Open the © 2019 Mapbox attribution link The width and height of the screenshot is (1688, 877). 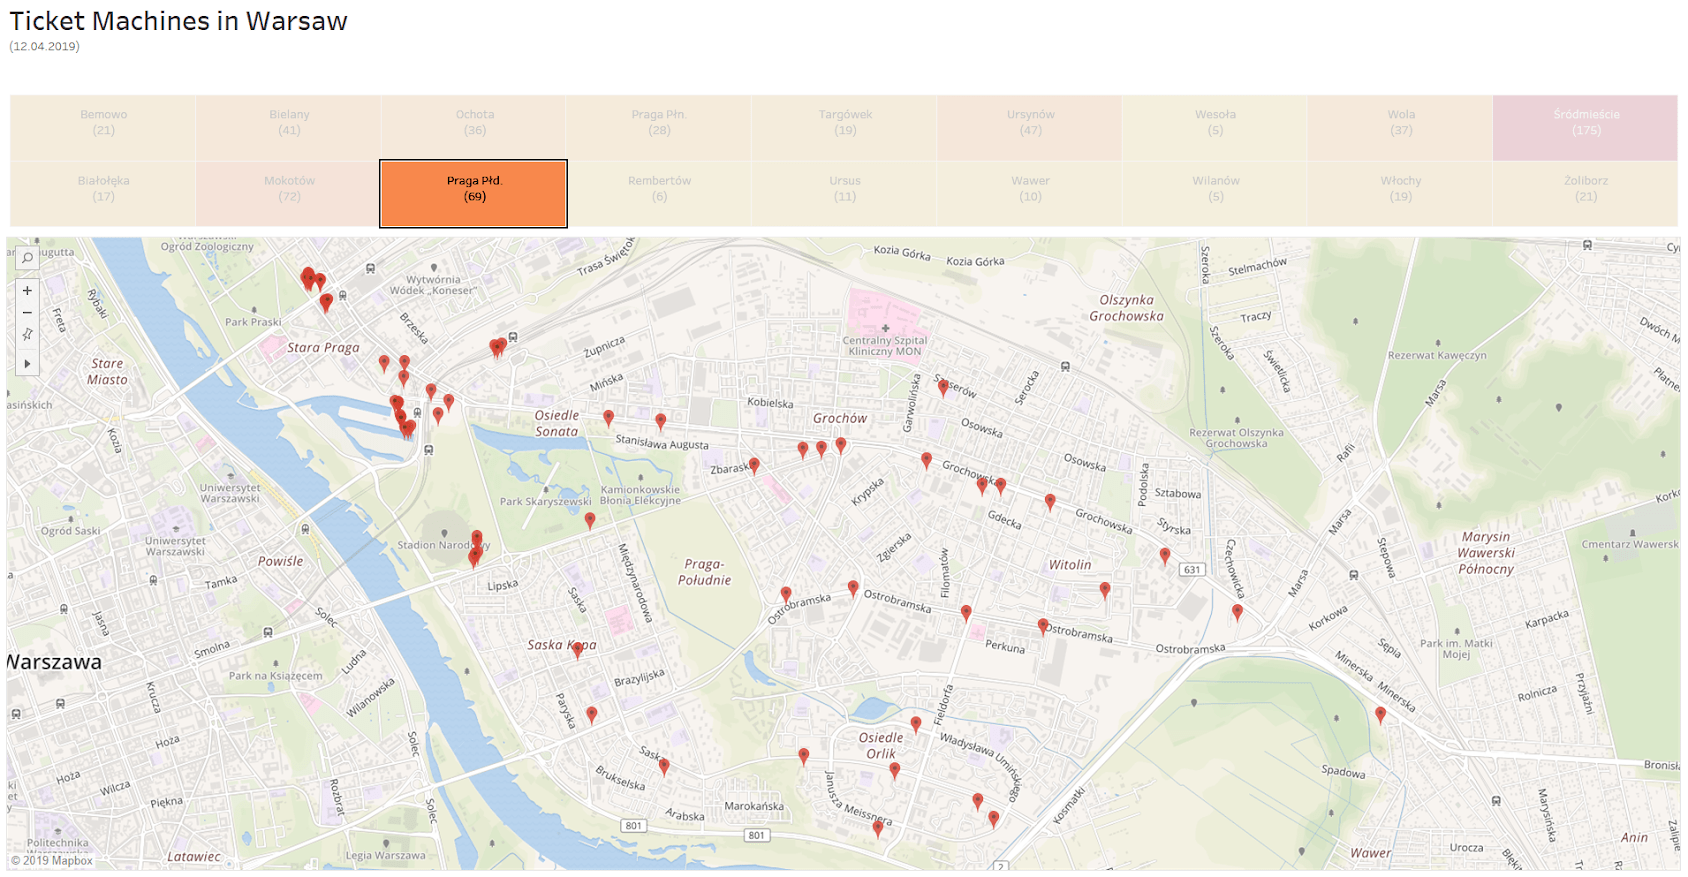52,860
